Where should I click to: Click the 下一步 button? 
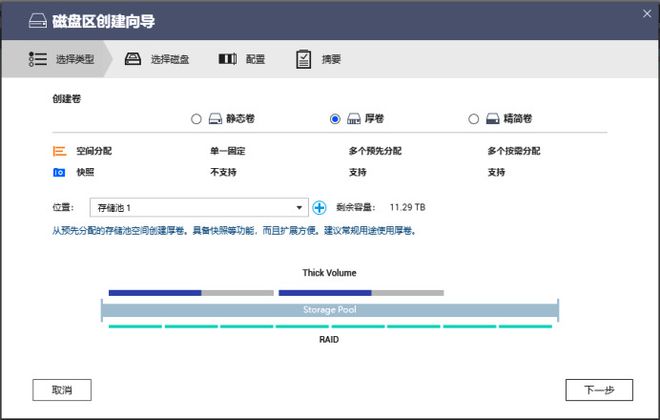coord(599,390)
